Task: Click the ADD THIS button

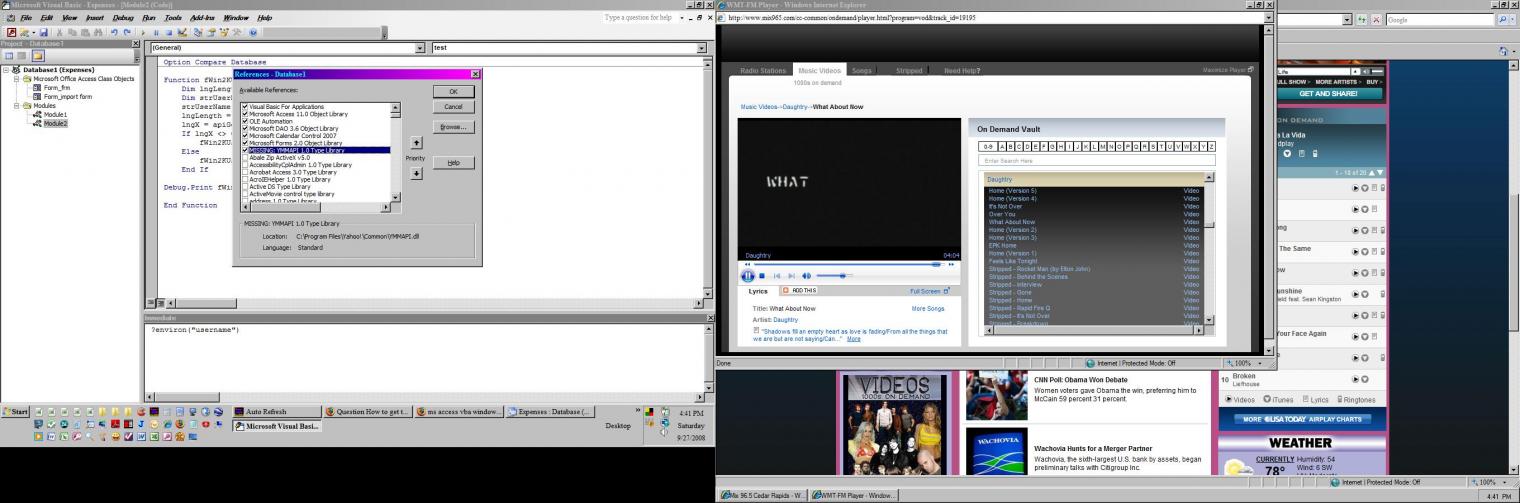Action: click(799, 291)
